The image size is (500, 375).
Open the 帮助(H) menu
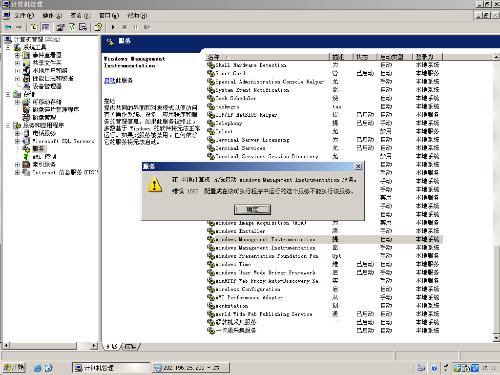pyautogui.click(x=137, y=15)
